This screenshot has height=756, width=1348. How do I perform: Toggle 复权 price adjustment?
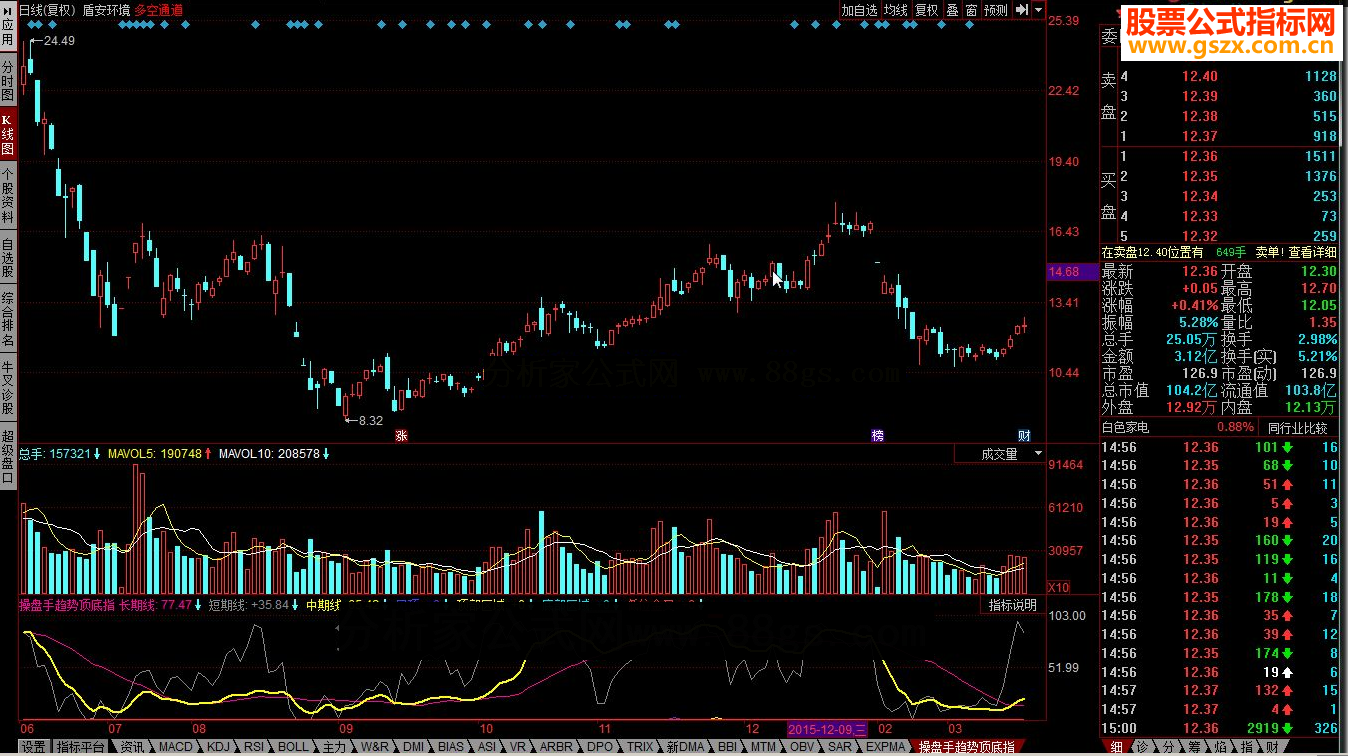[x=927, y=10]
